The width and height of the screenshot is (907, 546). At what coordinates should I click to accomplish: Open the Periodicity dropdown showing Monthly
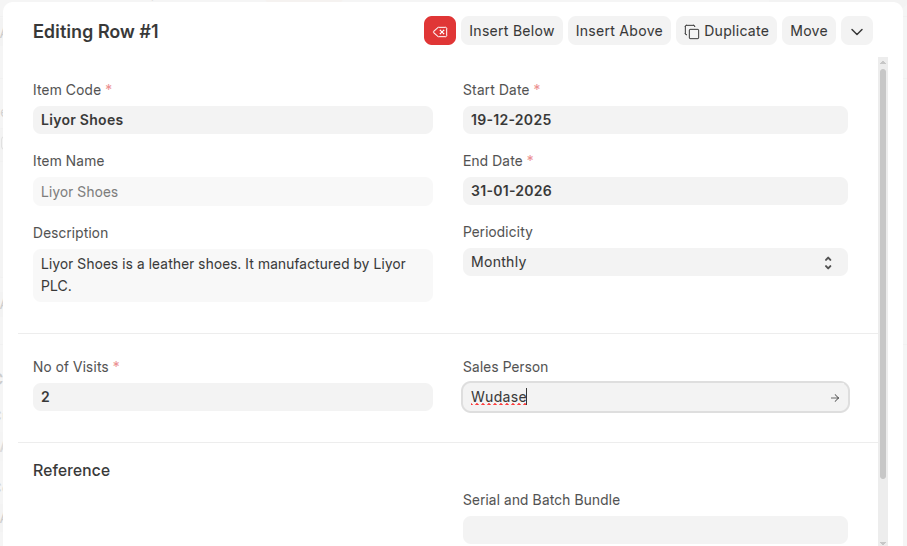654,262
